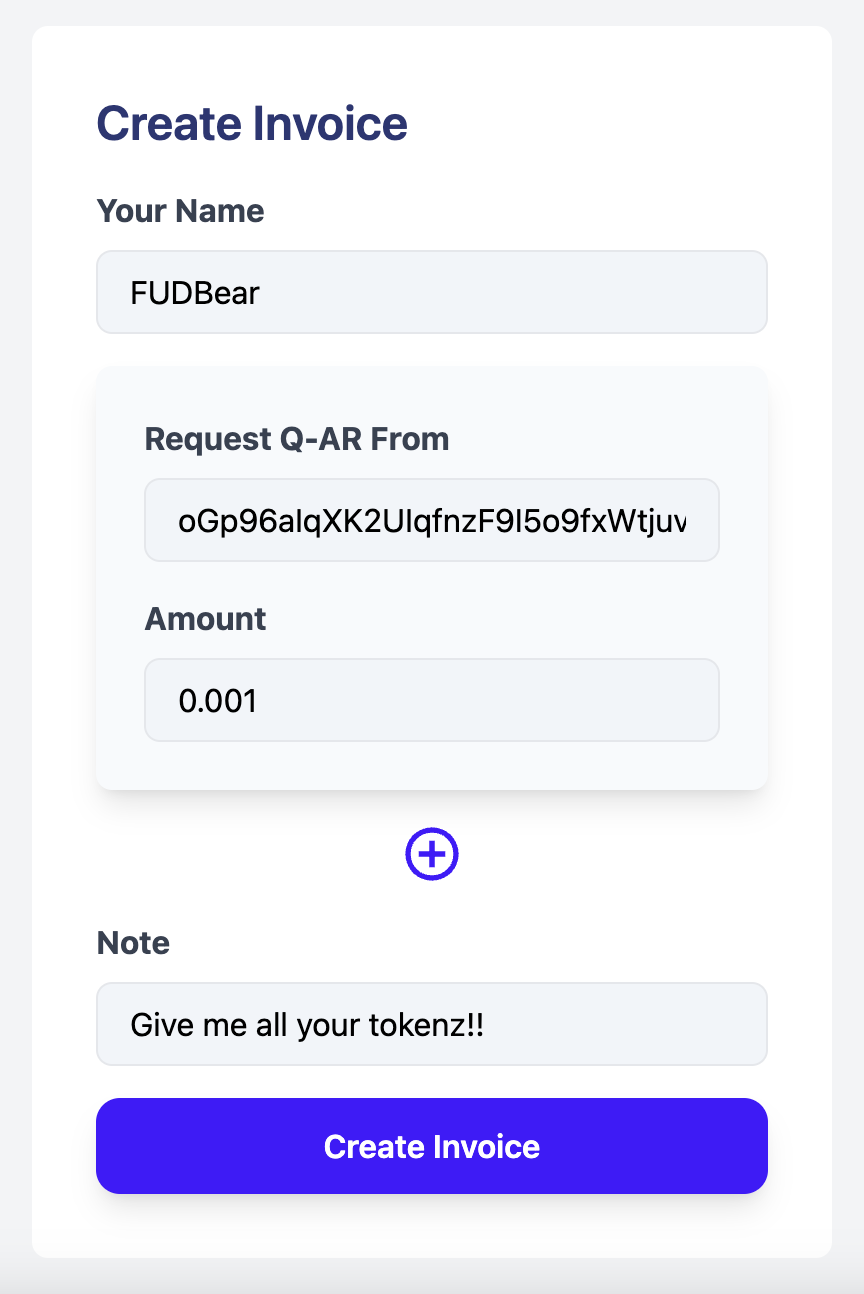The height and width of the screenshot is (1294, 864).
Task: Click the Create Invoice page heading
Action: click(252, 124)
